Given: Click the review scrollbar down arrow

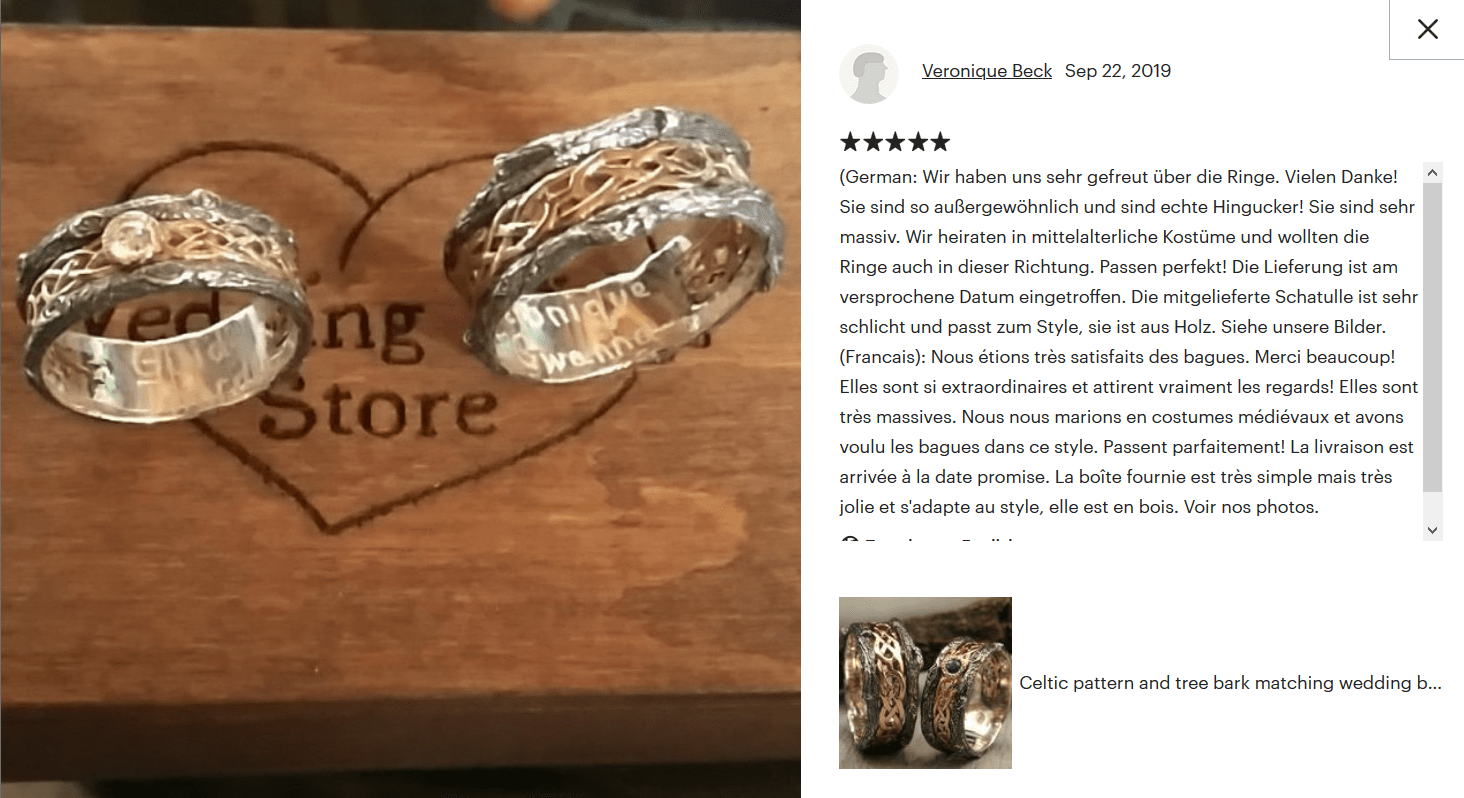Looking at the screenshot, I should click(1433, 530).
